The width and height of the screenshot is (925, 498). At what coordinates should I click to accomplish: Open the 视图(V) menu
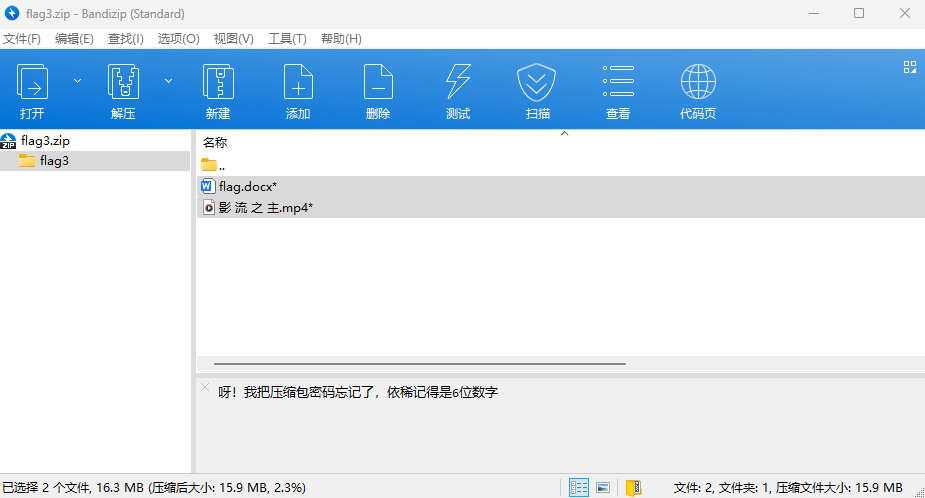tap(234, 39)
